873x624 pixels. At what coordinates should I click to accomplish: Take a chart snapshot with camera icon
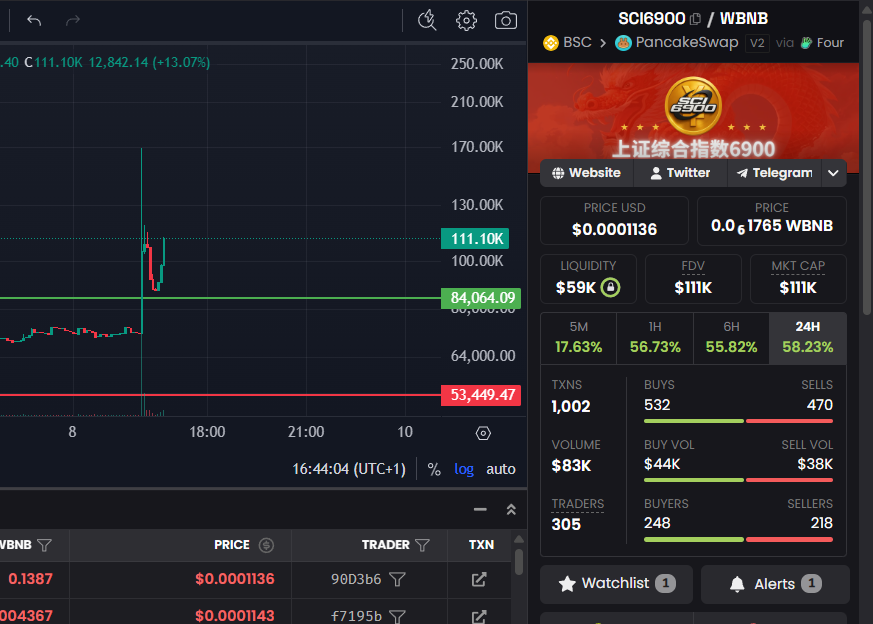pos(506,21)
